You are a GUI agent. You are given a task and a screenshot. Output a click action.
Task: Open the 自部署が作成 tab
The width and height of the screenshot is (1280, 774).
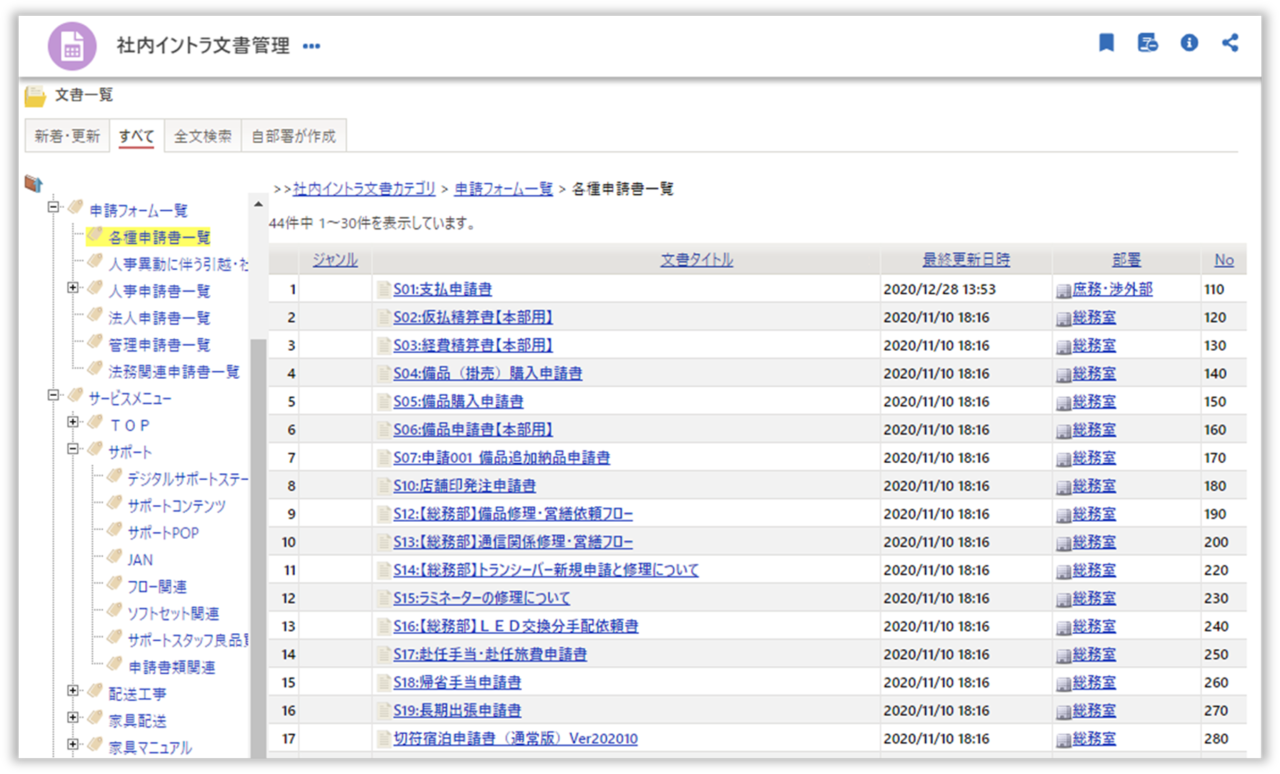coord(294,137)
